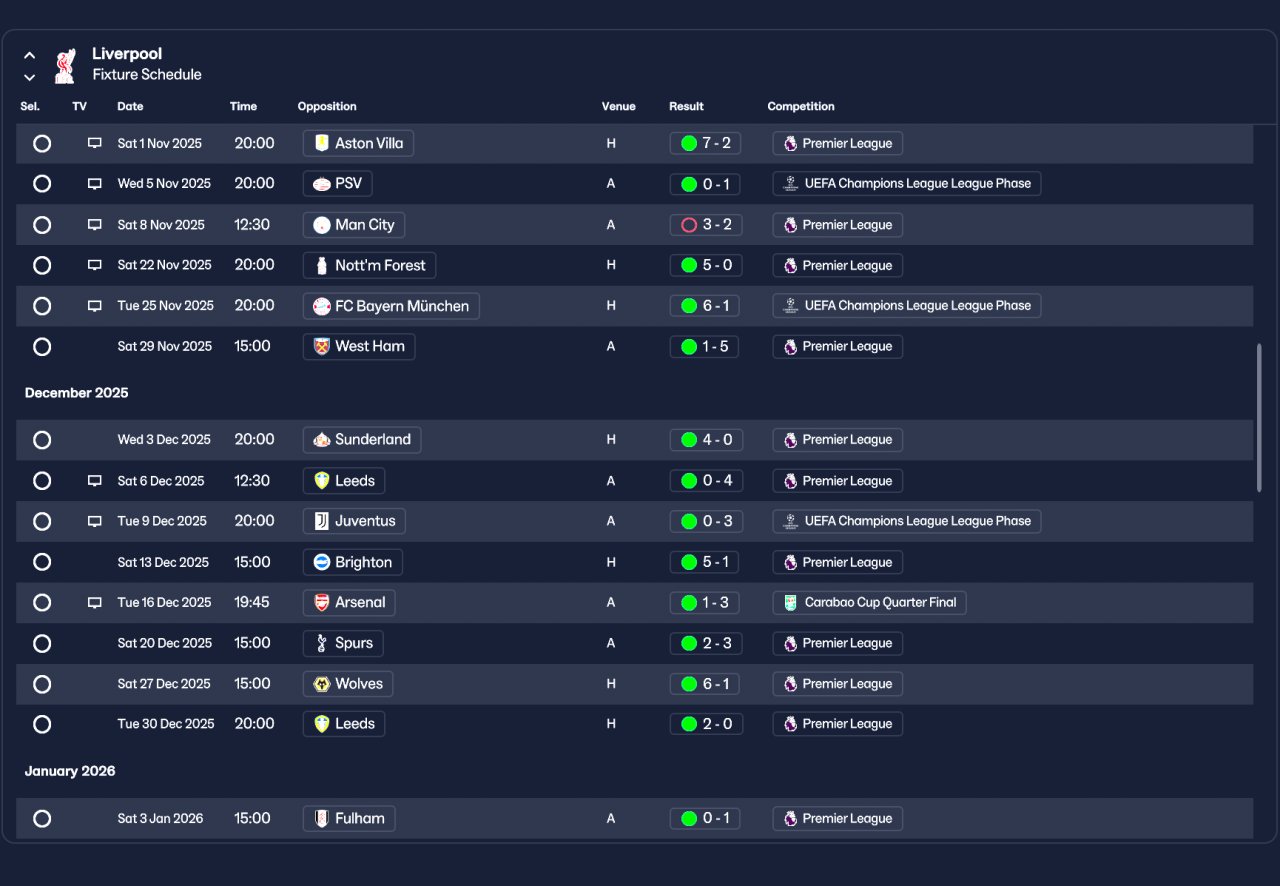The width and height of the screenshot is (1280, 886).
Task: Open the 0 - 3 Juventus result
Action: [x=706, y=521]
